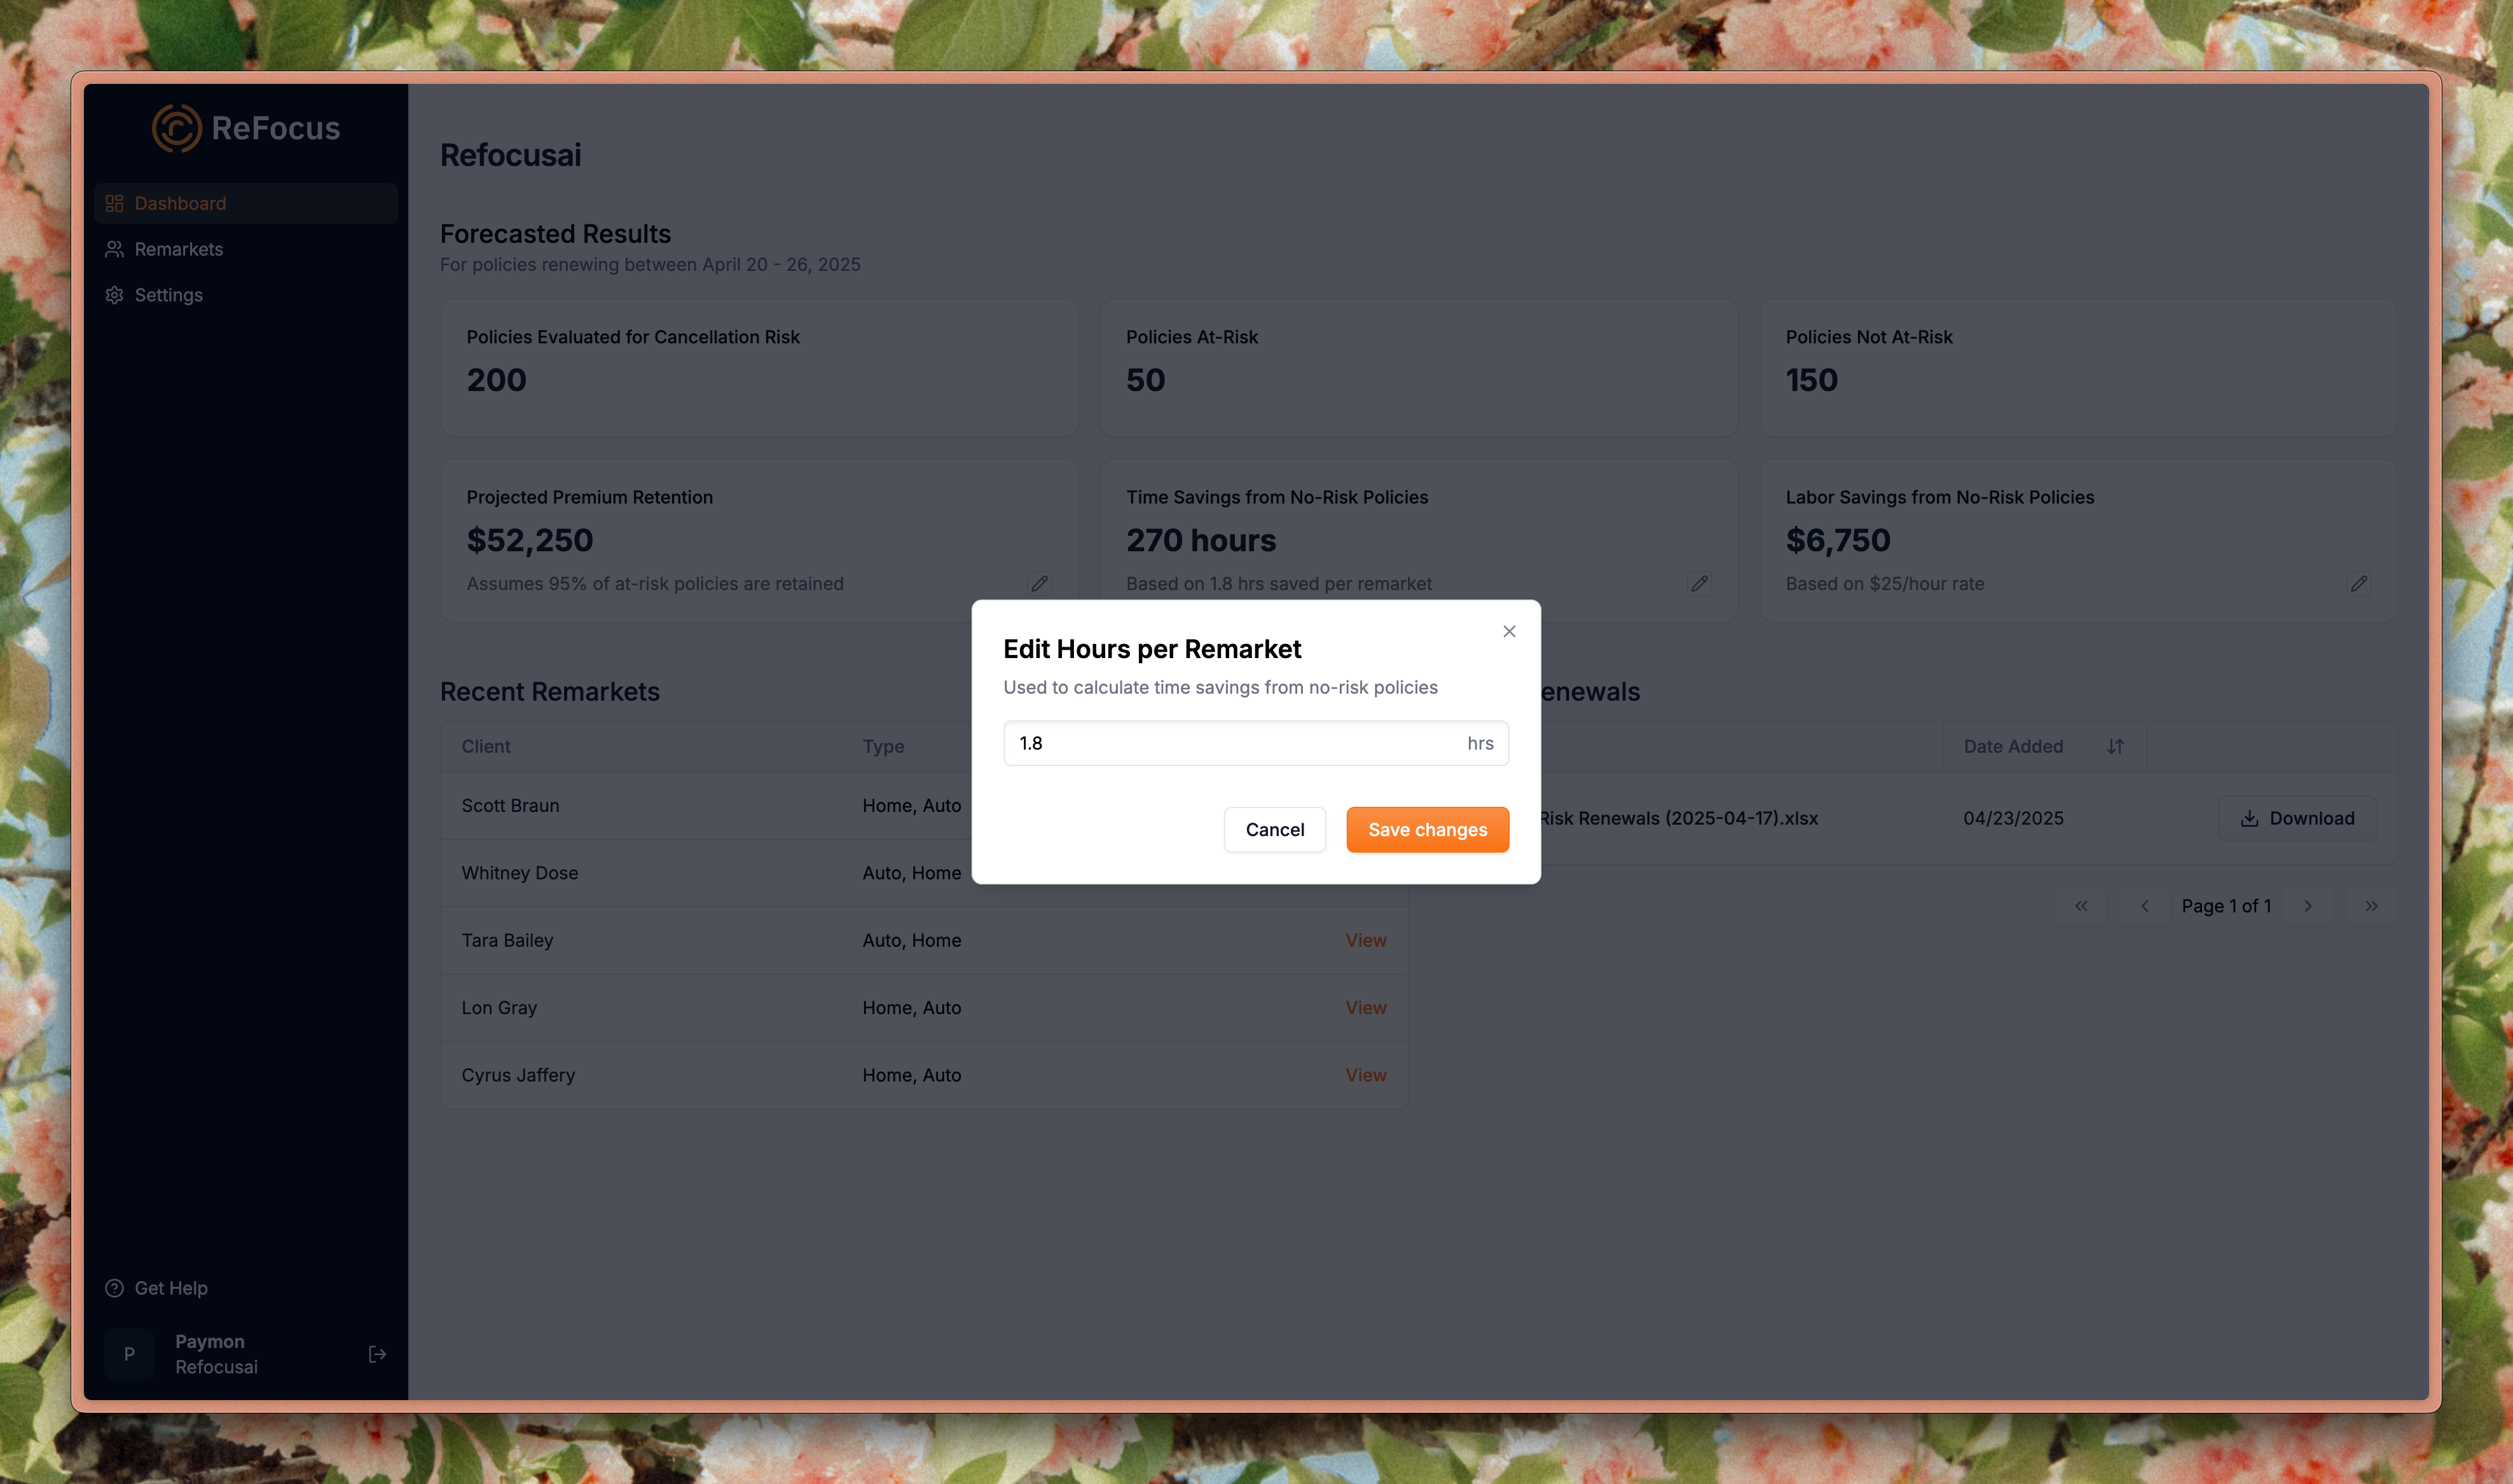The width and height of the screenshot is (2513, 1484).
Task: Click the Paymon user name
Action: pos(210,1342)
